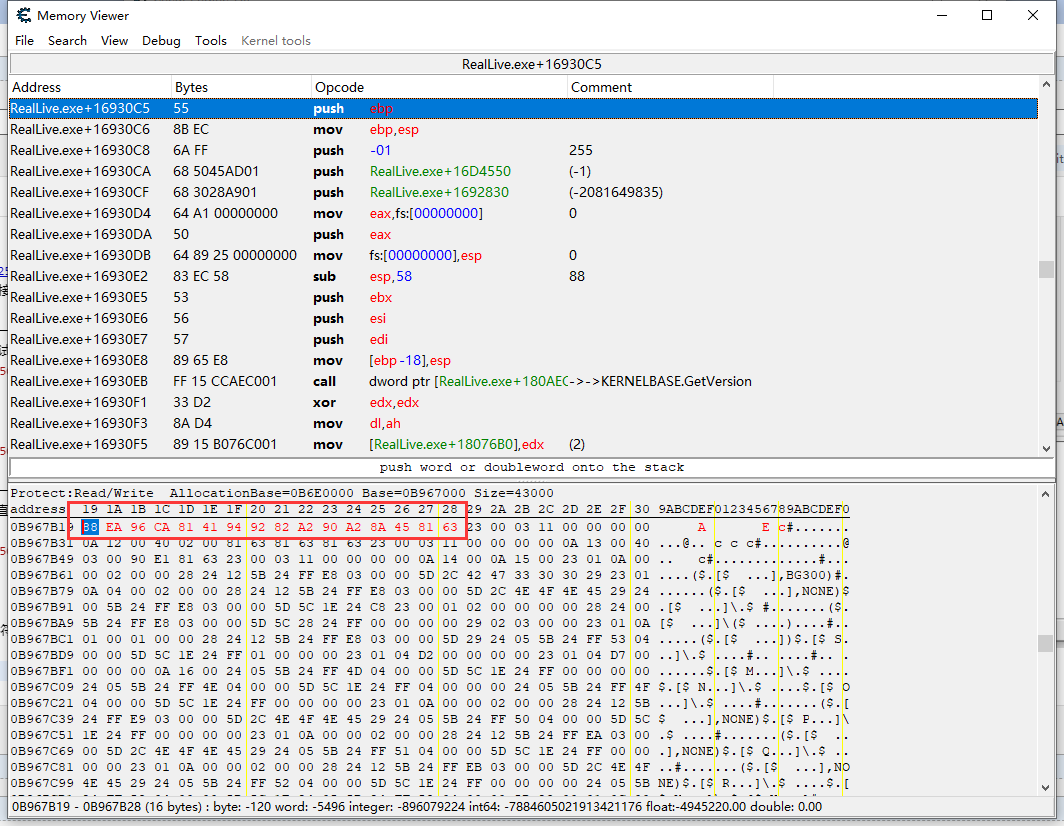Click the hex row address 0B967C81
Image resolution: width=1064 pixels, height=826 pixels.
pos(42,768)
